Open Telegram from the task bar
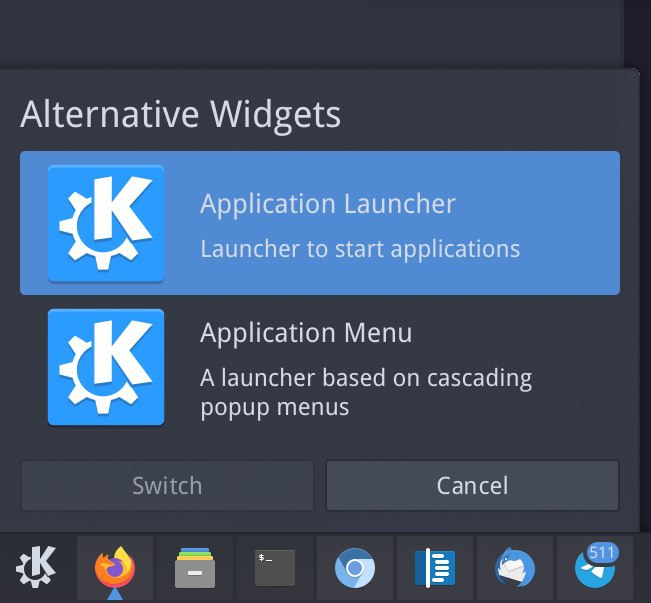The width and height of the screenshot is (651, 603). pyautogui.click(x=595, y=569)
